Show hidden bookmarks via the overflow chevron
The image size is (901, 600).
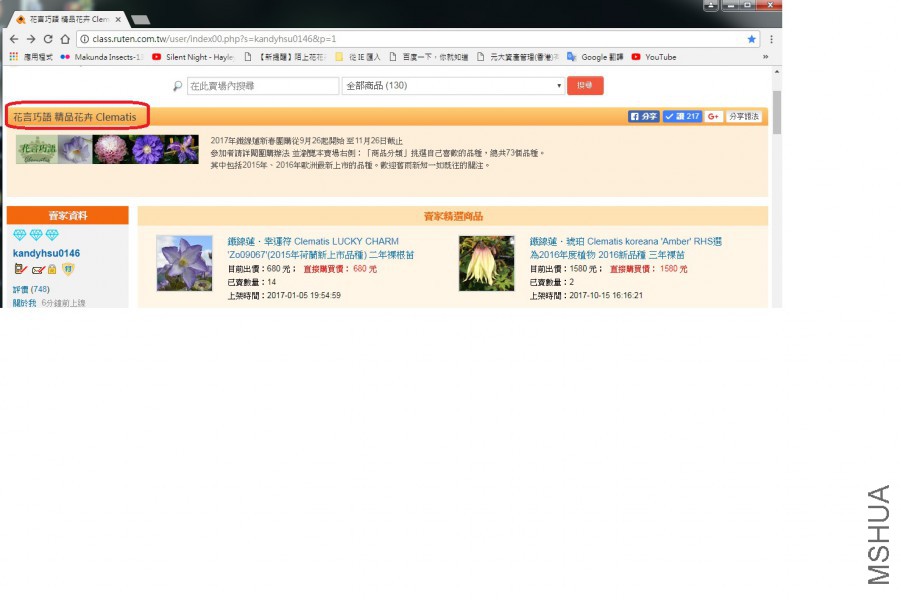pyautogui.click(x=766, y=57)
